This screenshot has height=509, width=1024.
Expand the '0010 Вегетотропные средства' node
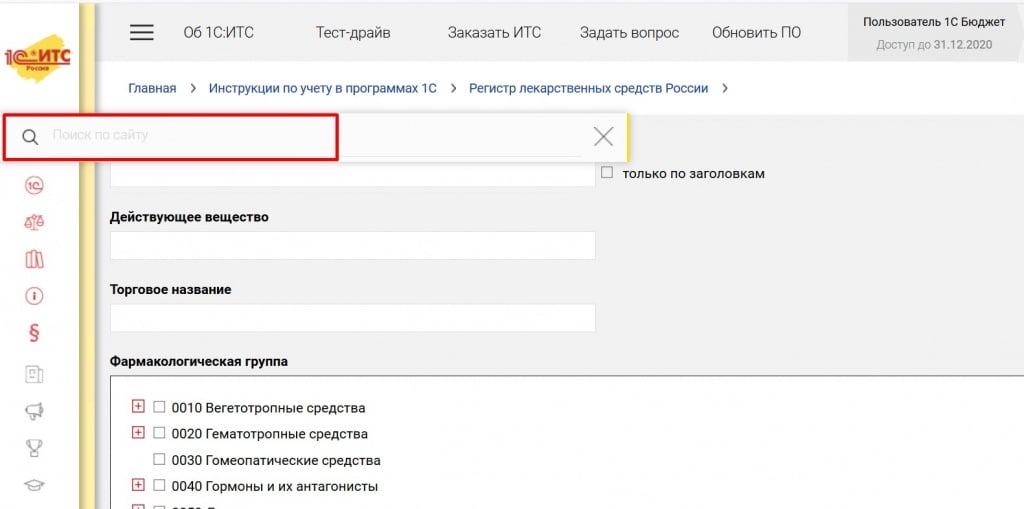click(138, 407)
